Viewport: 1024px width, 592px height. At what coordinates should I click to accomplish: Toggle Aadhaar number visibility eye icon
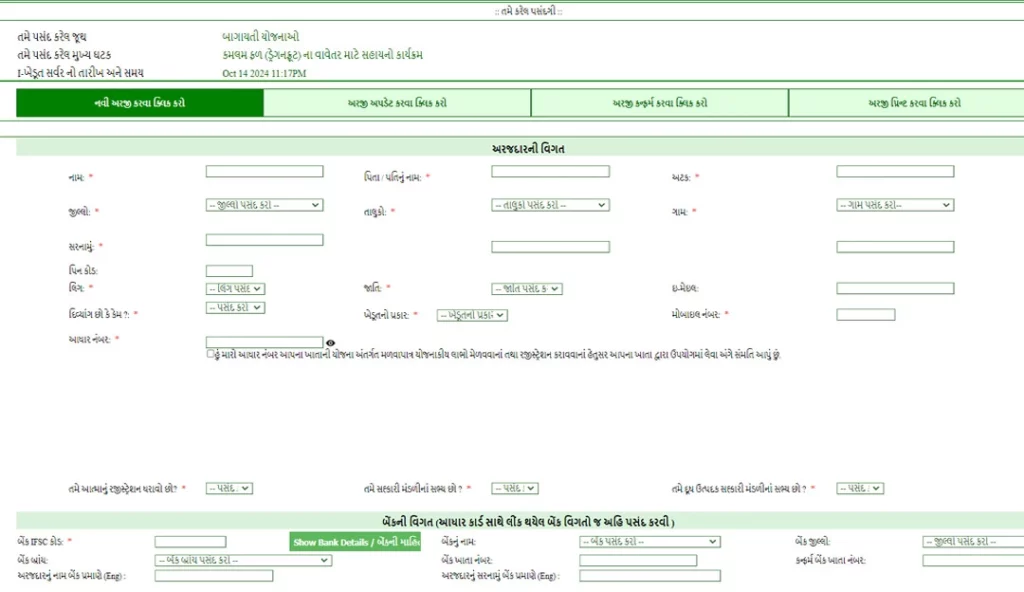coord(330,343)
